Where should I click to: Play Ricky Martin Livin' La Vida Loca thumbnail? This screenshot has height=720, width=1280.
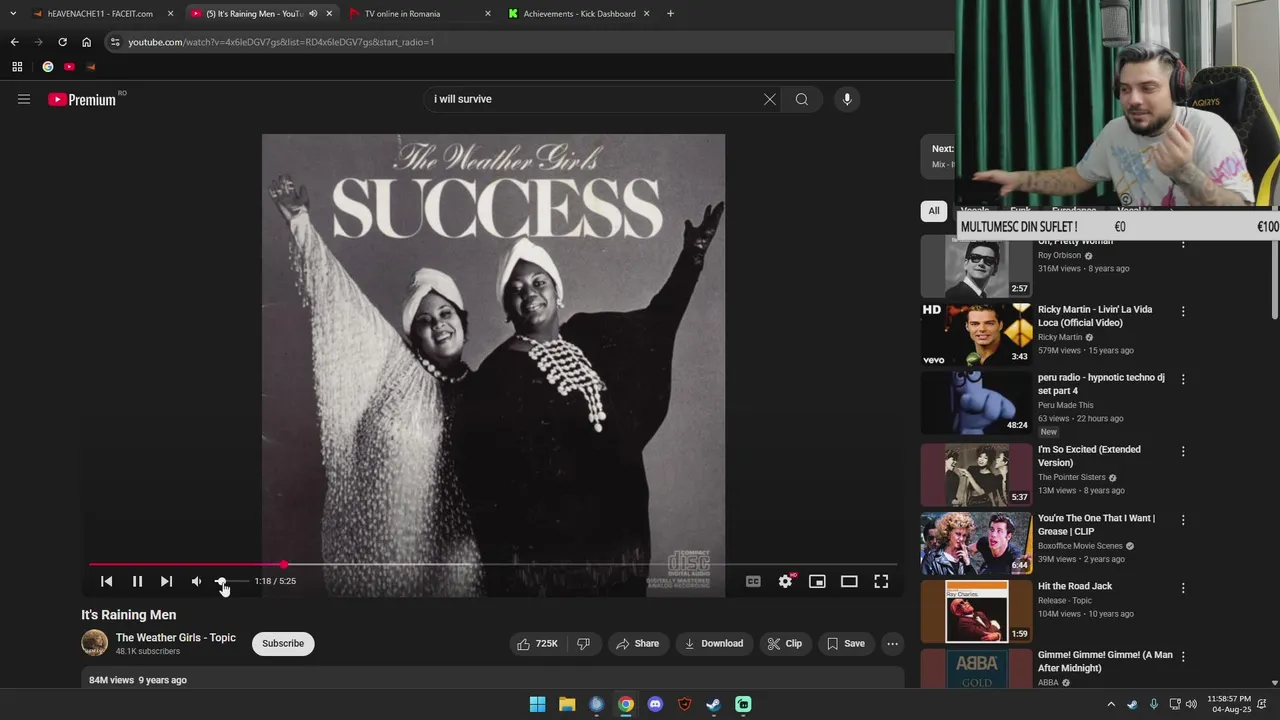click(976, 335)
